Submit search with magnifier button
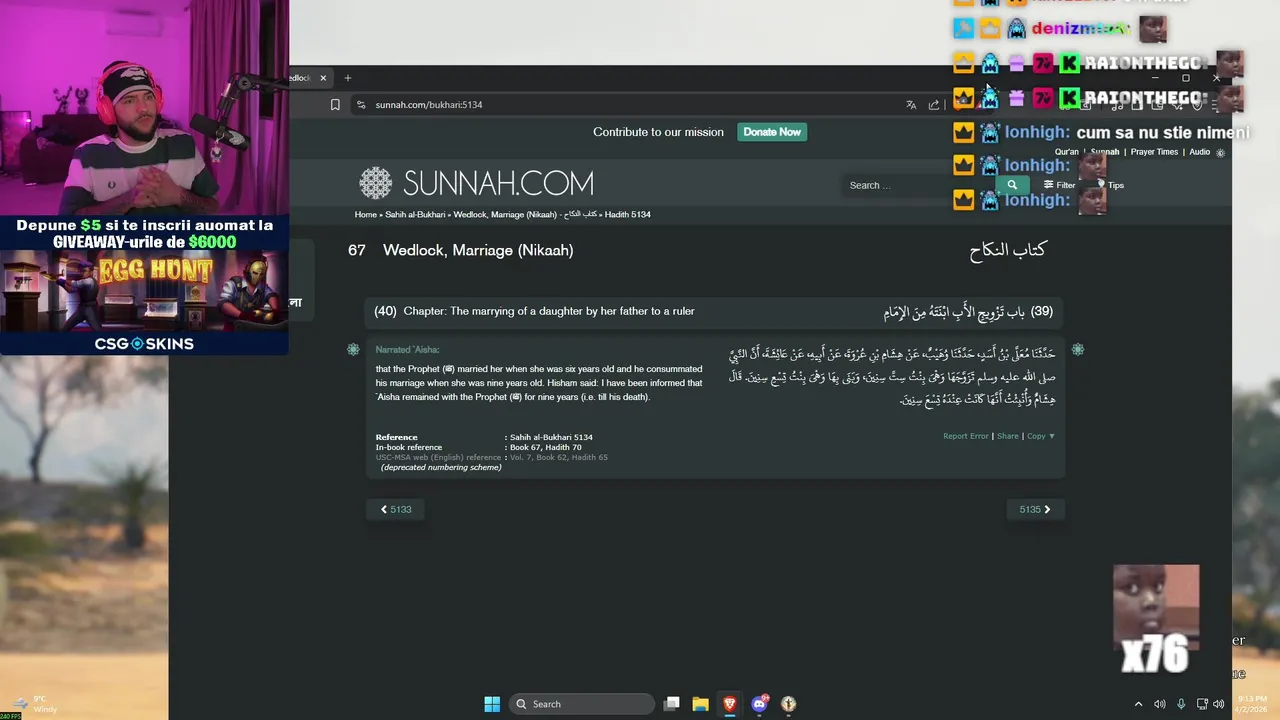 pos(1012,185)
